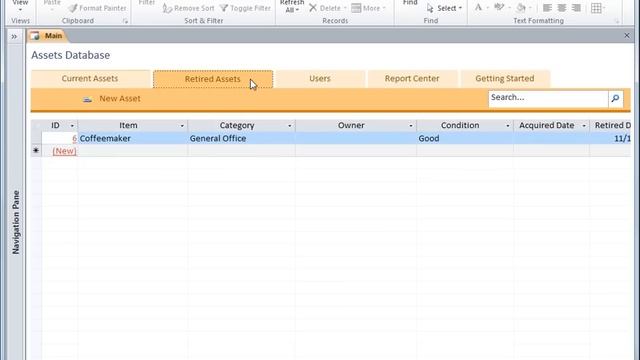
Task: Go to the Report Center tab
Action: pos(412,79)
